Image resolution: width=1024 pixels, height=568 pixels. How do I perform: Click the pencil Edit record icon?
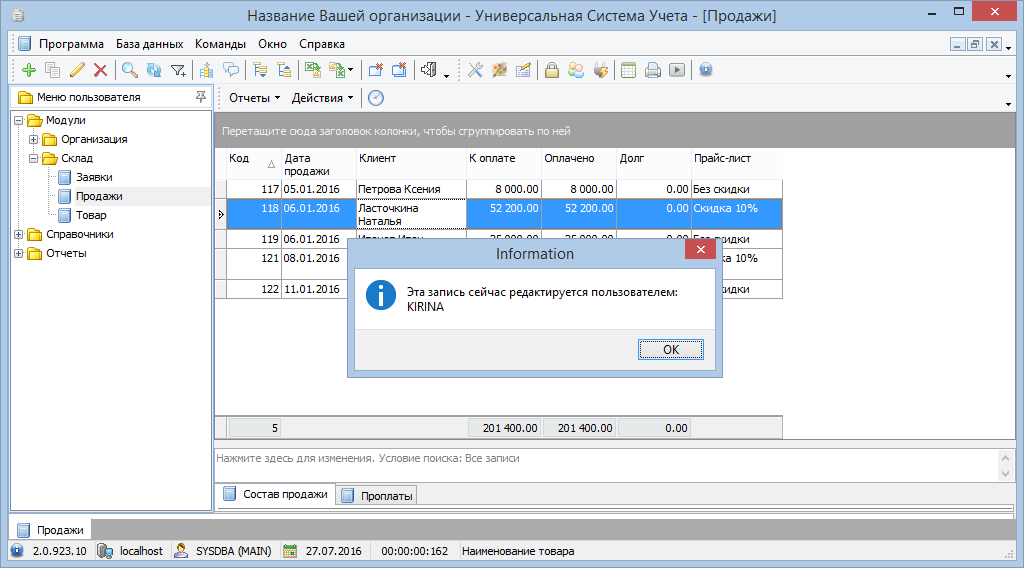click(77, 70)
